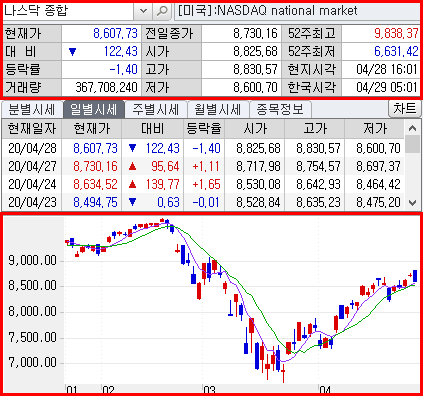Click the 나스닥 종합 index name field
The height and width of the screenshot is (396, 423).
coord(68,11)
